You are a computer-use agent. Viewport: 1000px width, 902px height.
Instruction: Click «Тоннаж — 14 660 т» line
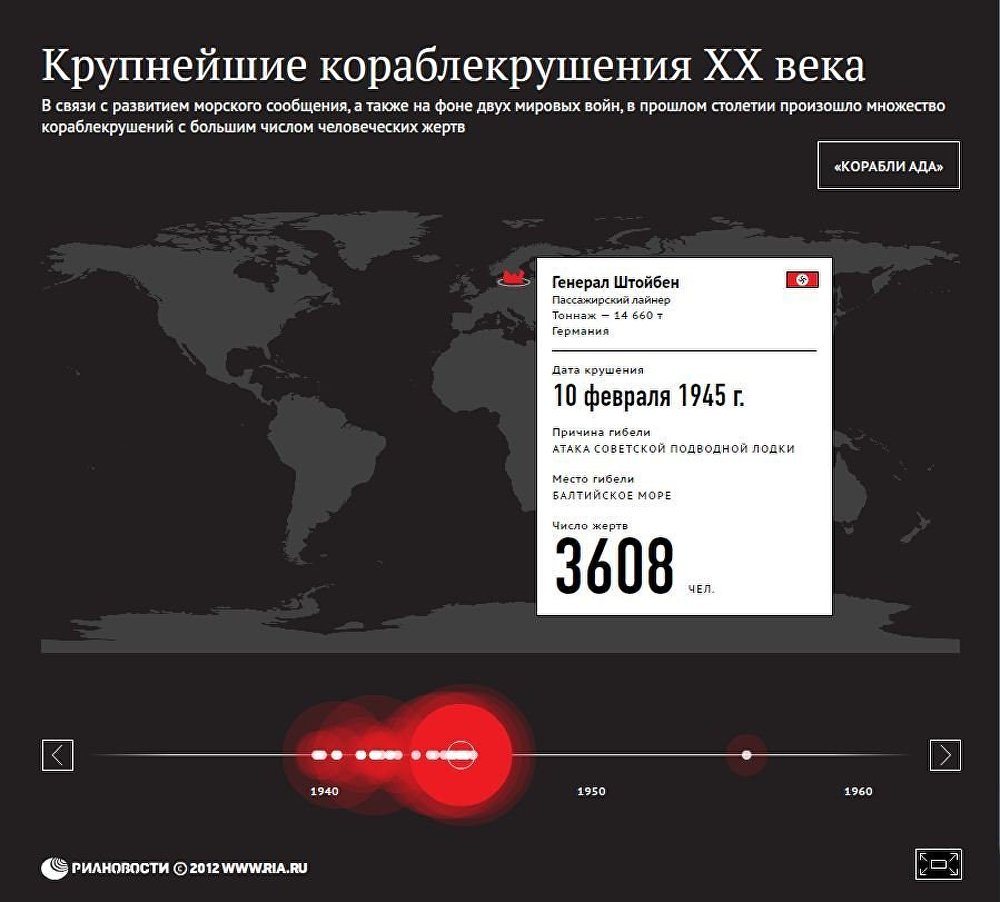[607, 315]
